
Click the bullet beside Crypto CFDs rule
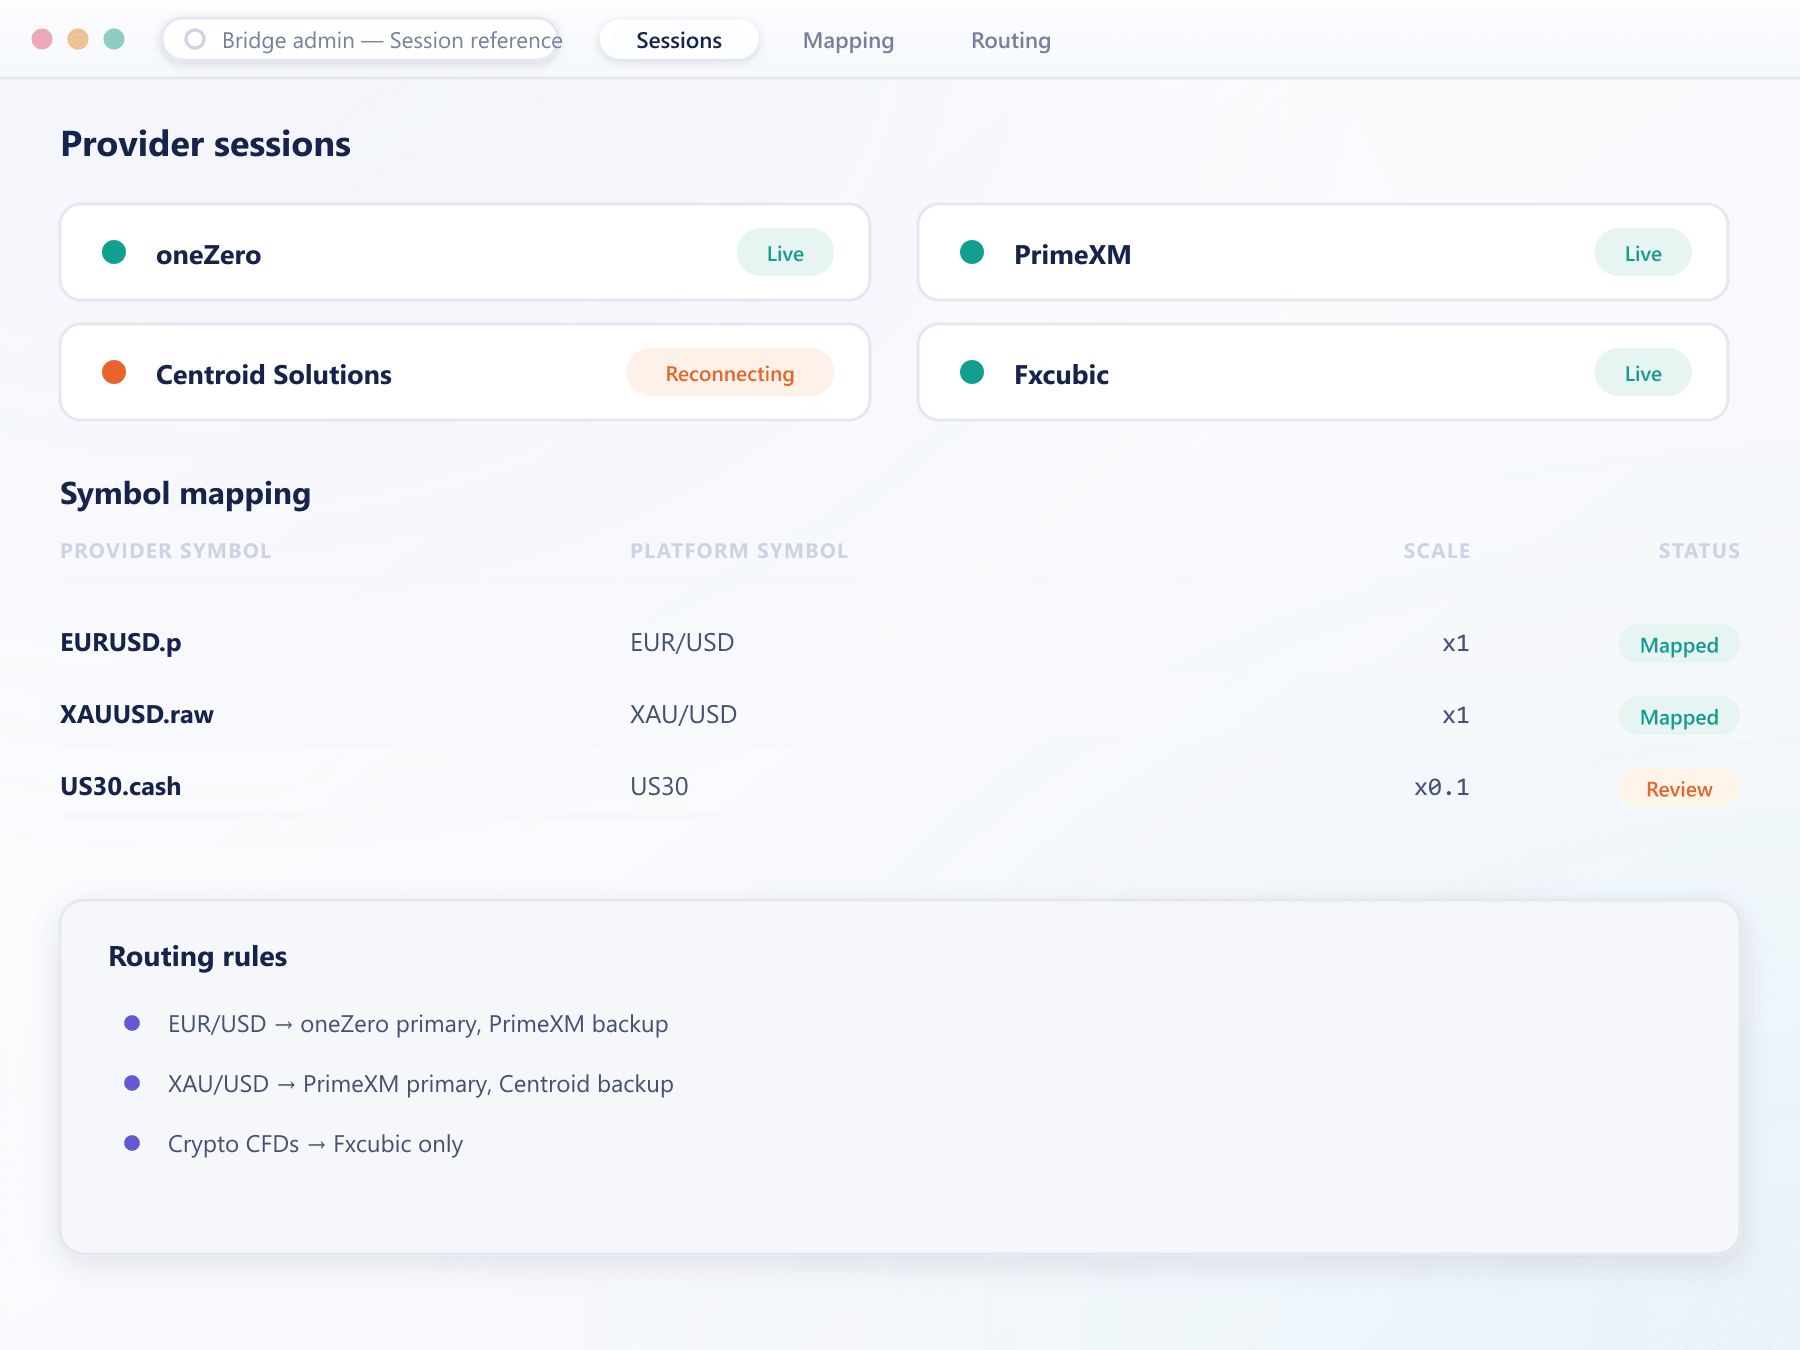(x=132, y=1143)
